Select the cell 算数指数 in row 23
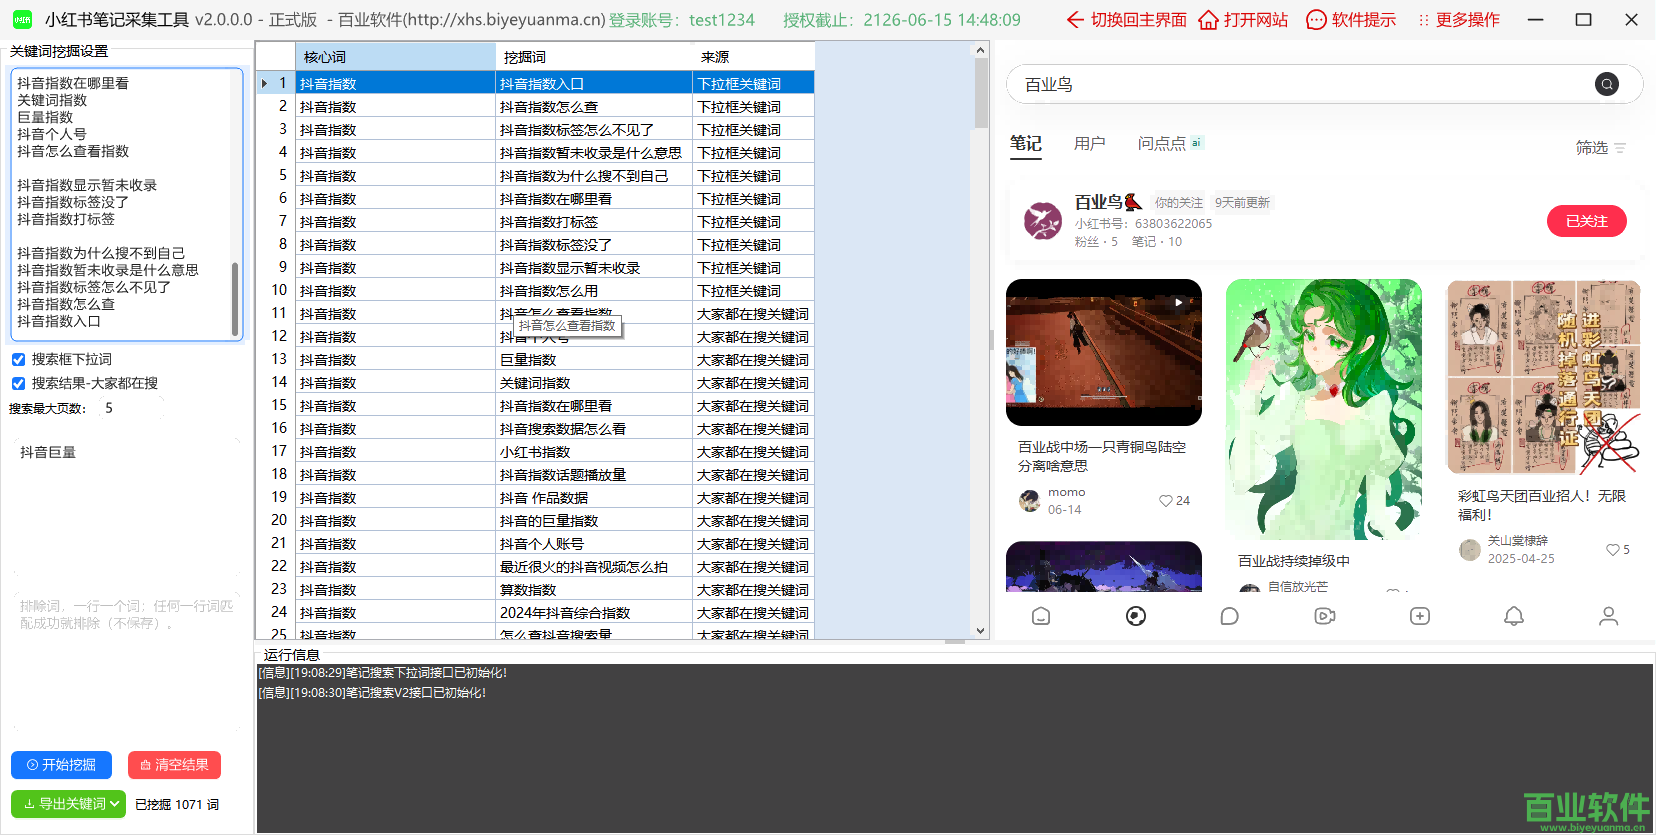Image resolution: width=1656 pixels, height=836 pixels. [x=594, y=590]
